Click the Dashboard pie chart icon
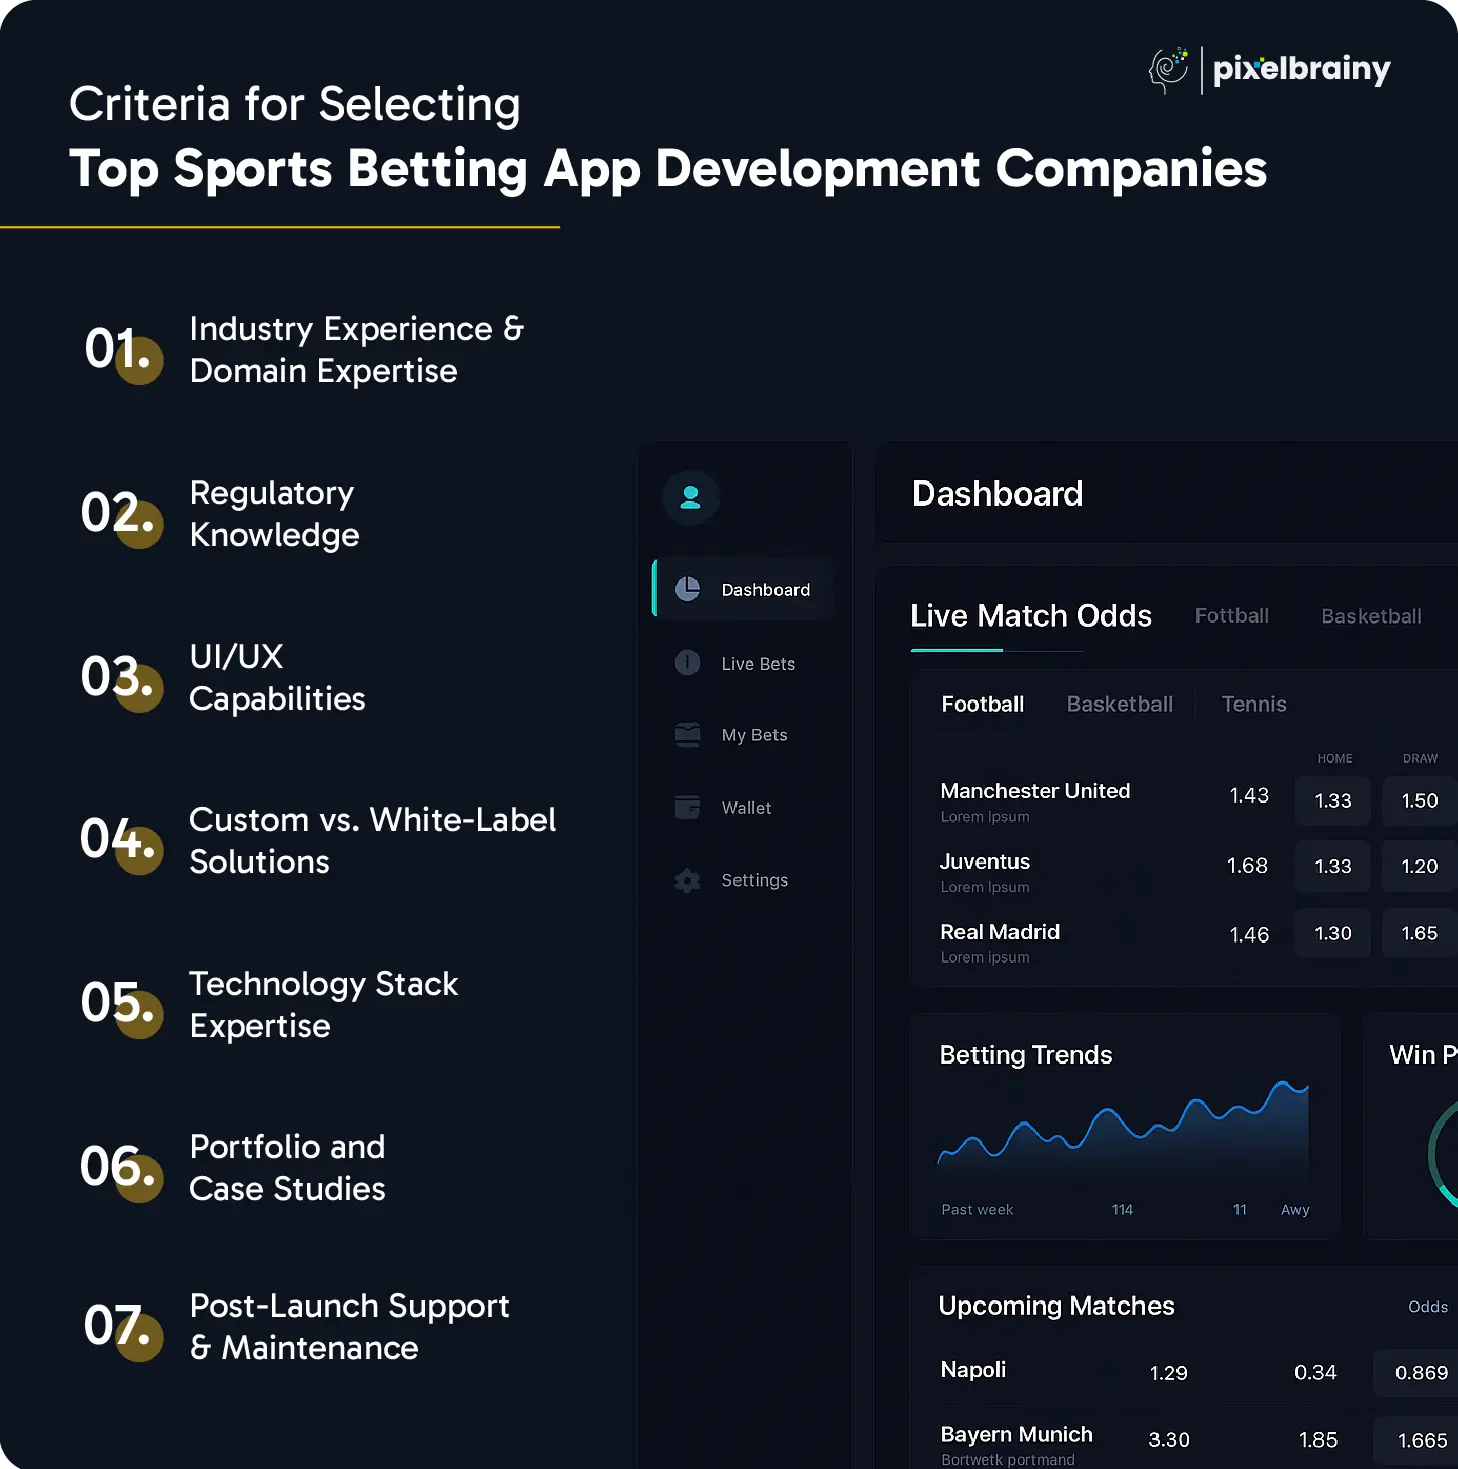This screenshot has width=1458, height=1469. (x=688, y=589)
